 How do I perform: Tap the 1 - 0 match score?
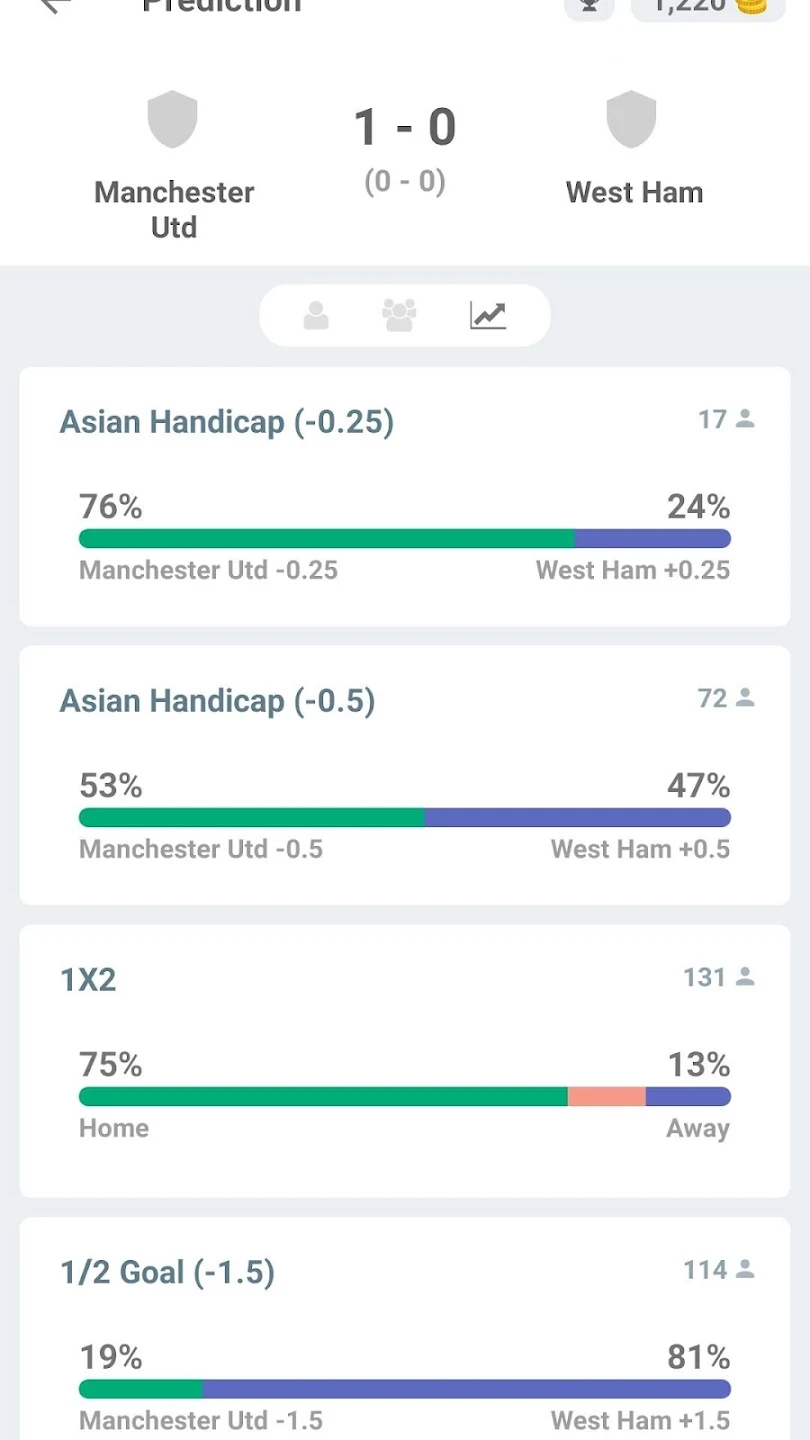405,128
